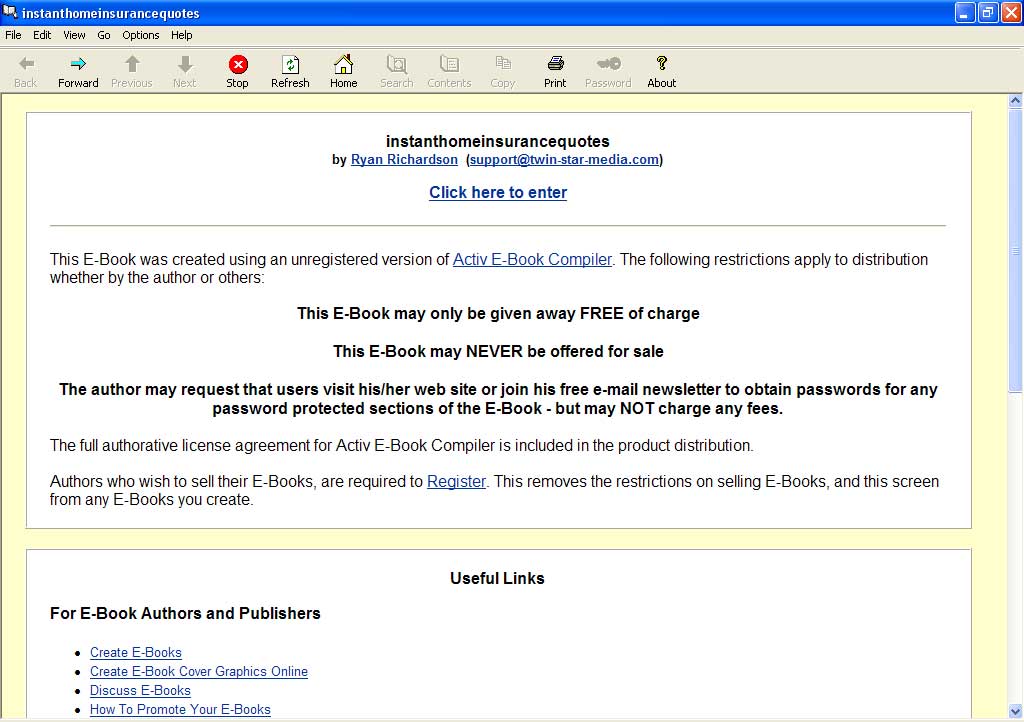Click 'This E-Book may only be given away FREE' text
The width and height of the screenshot is (1024, 722).
[x=498, y=314]
